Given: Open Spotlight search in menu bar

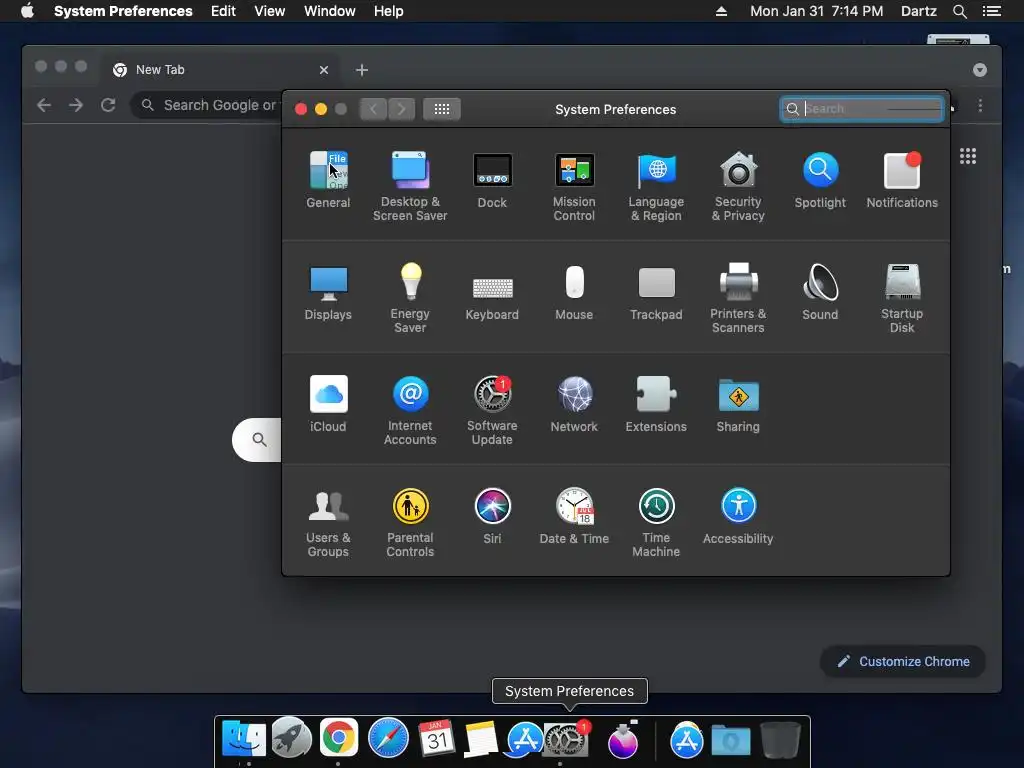Looking at the screenshot, I should [x=959, y=11].
